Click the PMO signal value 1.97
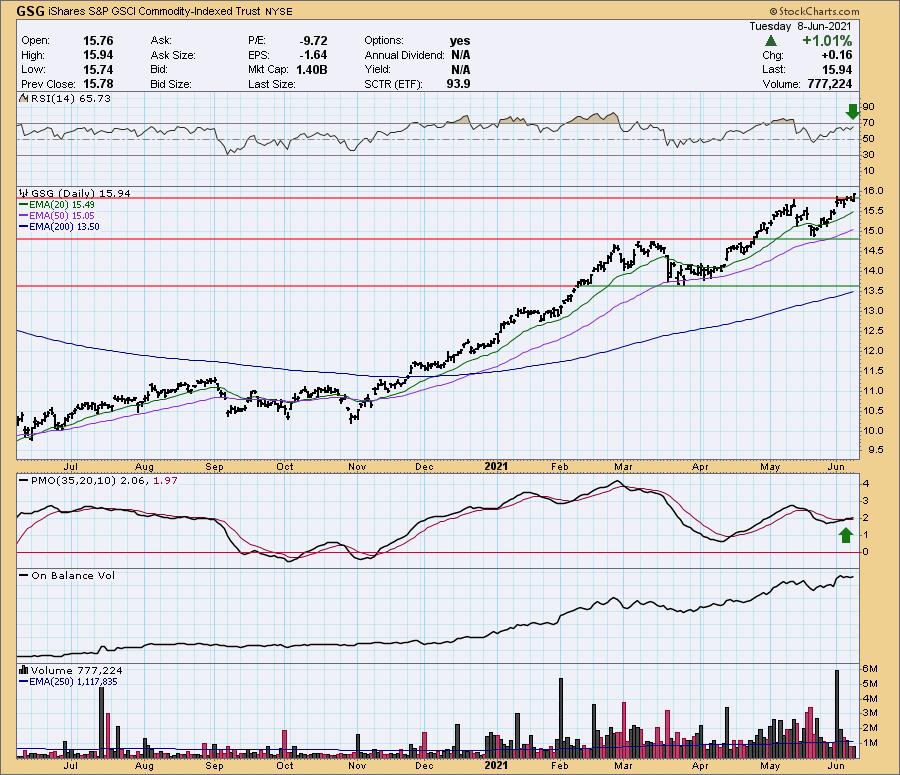Image resolution: width=900 pixels, height=775 pixels. (x=165, y=480)
